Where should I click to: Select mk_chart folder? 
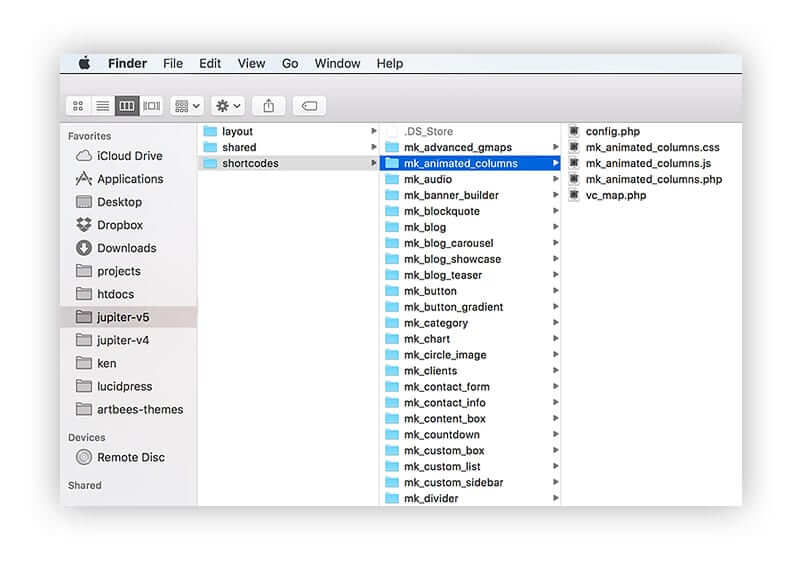pyautogui.click(x=470, y=339)
